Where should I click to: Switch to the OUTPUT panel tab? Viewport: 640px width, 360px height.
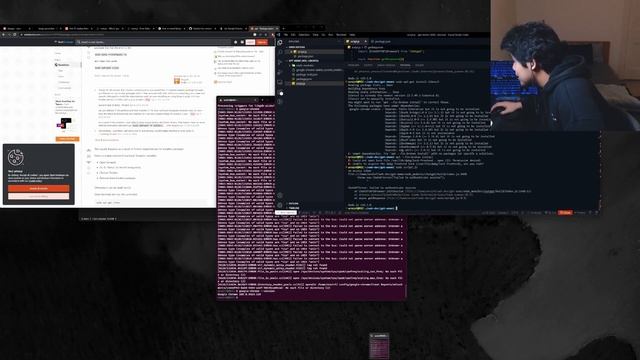[368, 65]
